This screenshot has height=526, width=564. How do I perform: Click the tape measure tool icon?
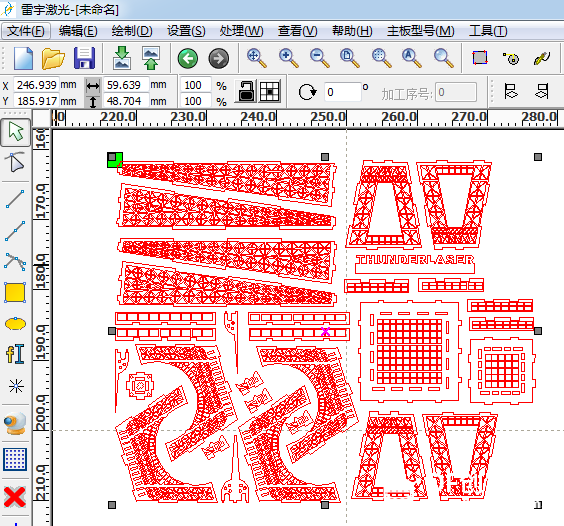[x=511, y=58]
